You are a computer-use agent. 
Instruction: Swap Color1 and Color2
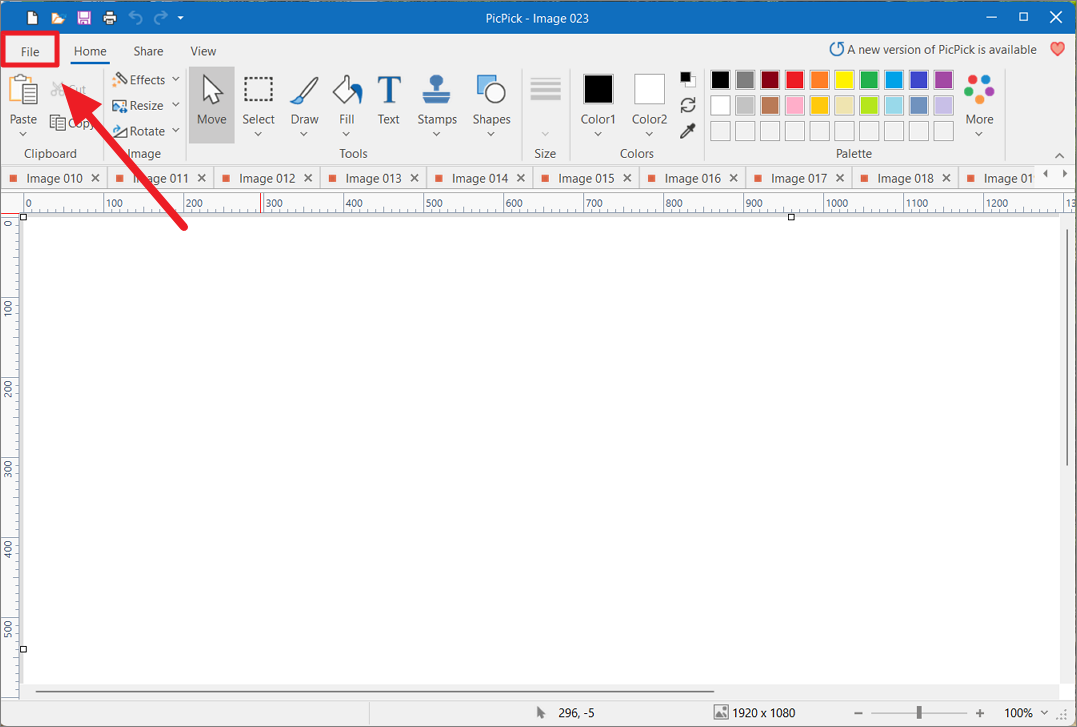pos(688,105)
